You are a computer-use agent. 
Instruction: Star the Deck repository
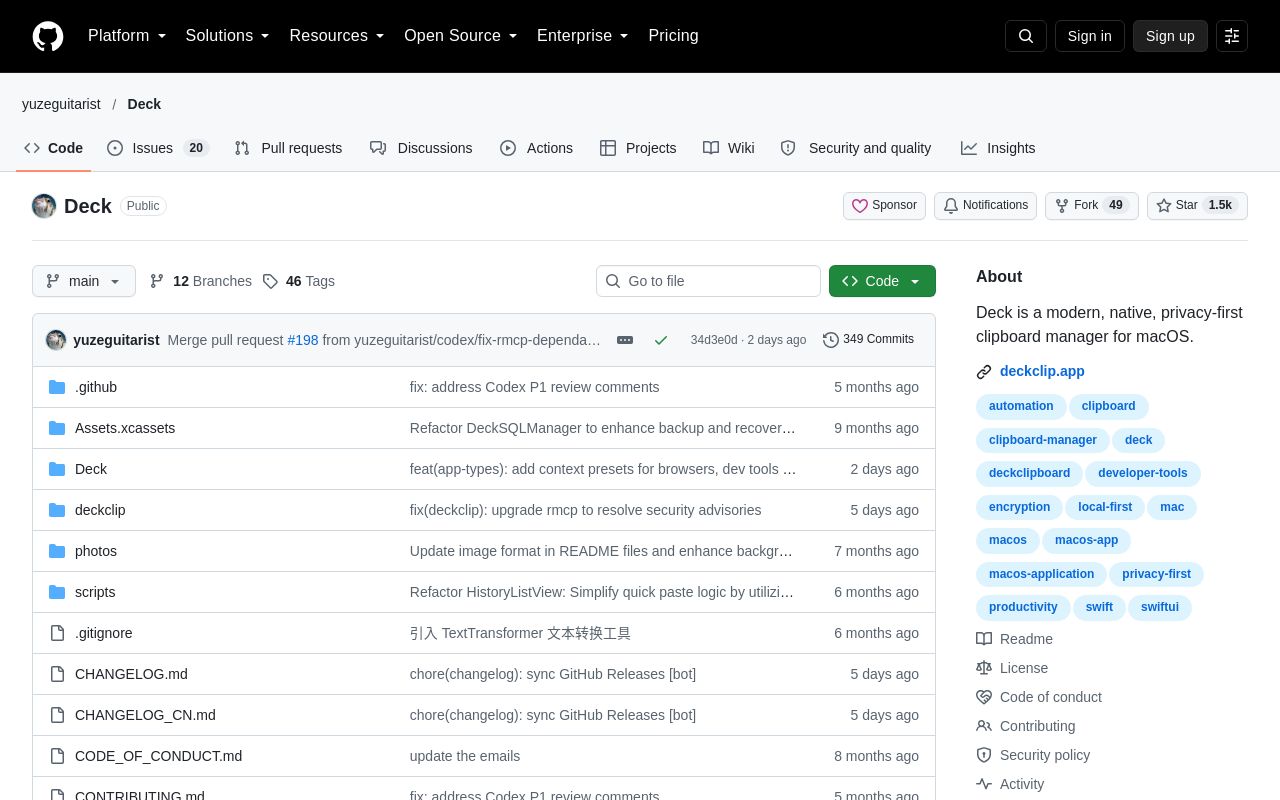tap(1197, 206)
